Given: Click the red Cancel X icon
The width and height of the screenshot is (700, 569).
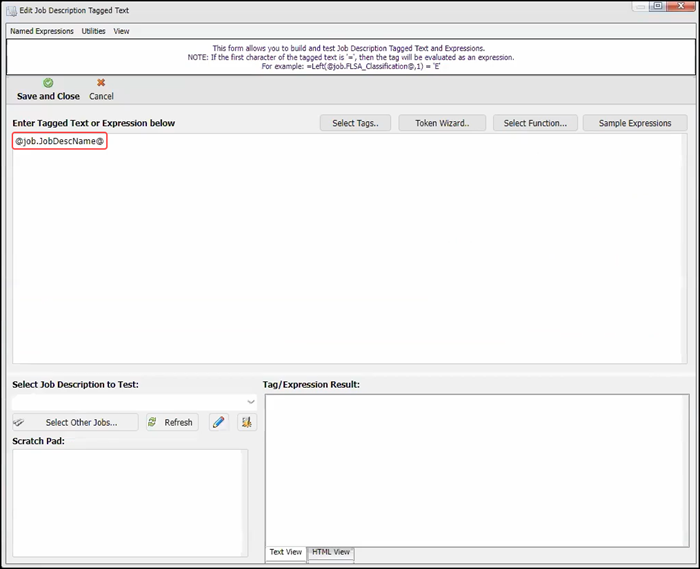Looking at the screenshot, I should (101, 83).
